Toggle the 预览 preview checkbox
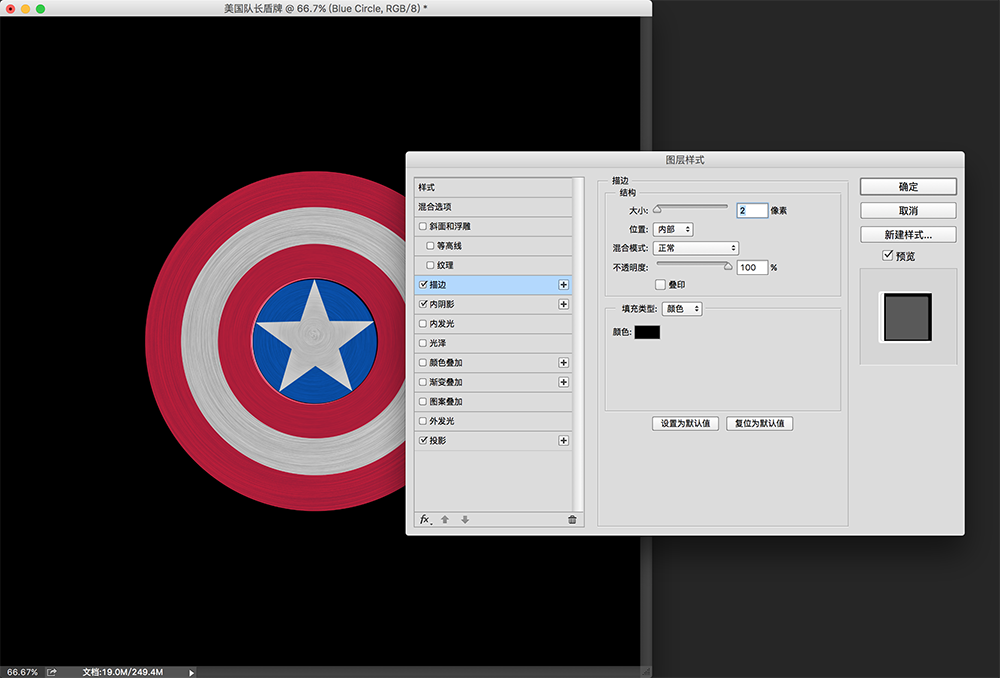Screen dimensions: 1000x678 (888, 255)
